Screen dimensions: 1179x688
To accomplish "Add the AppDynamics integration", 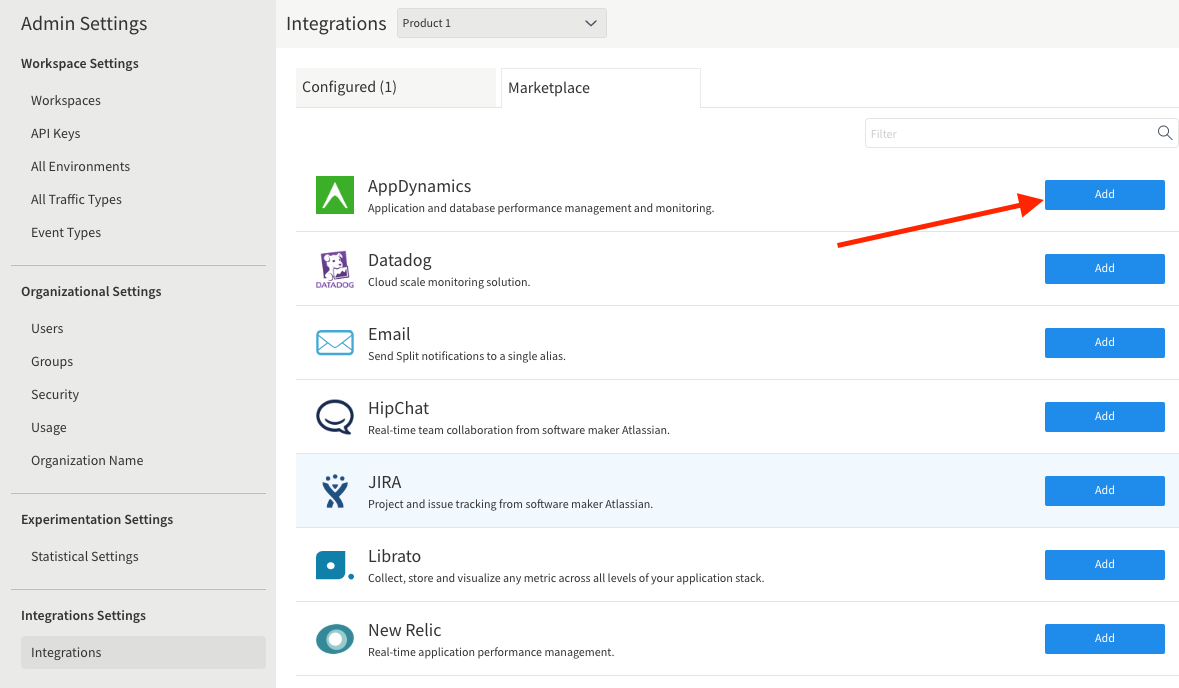I will tap(1104, 195).
